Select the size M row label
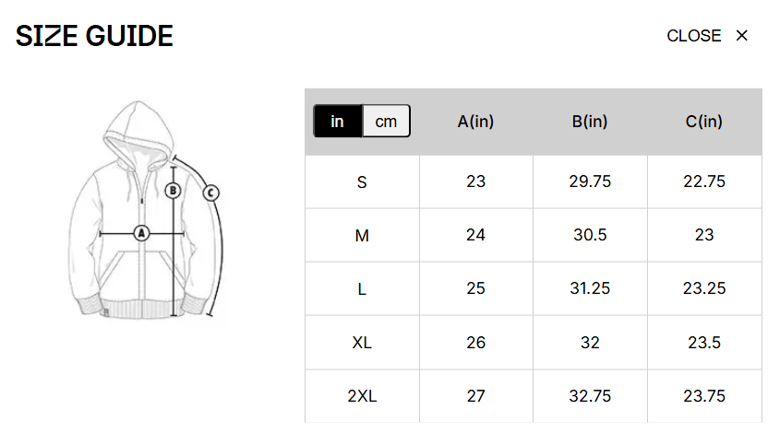Screen dimensions: 768x433 [362, 236]
